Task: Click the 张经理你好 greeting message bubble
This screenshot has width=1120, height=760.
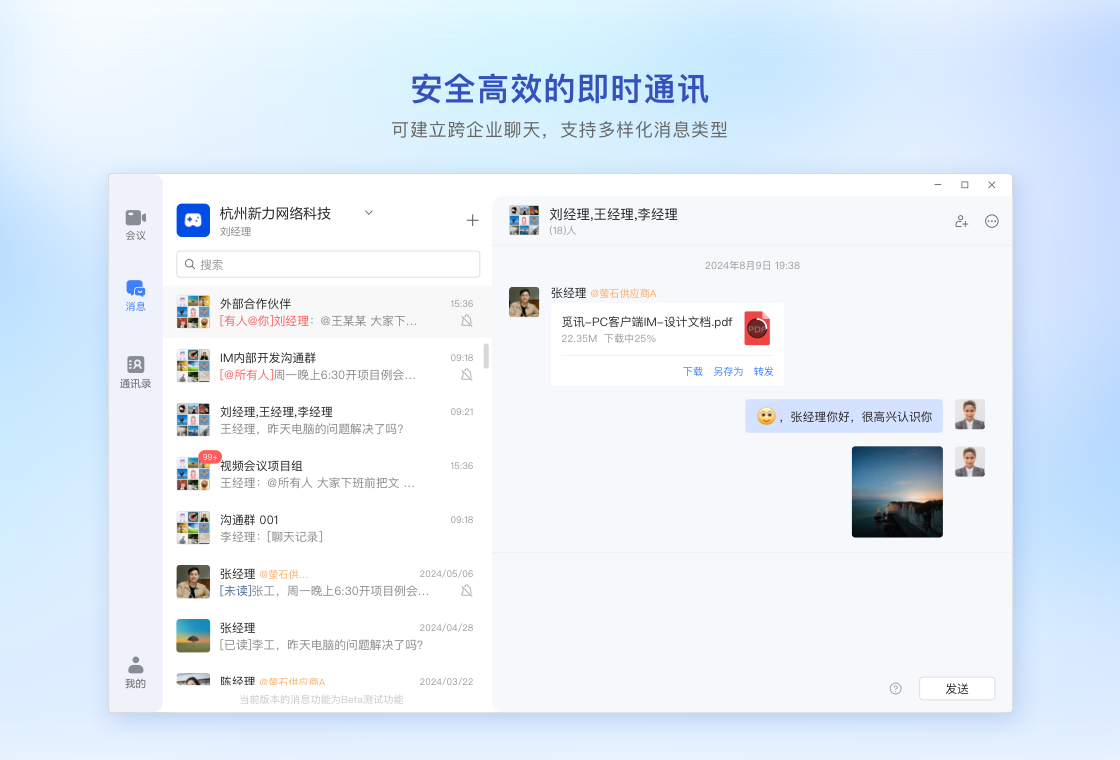Action: click(844, 416)
